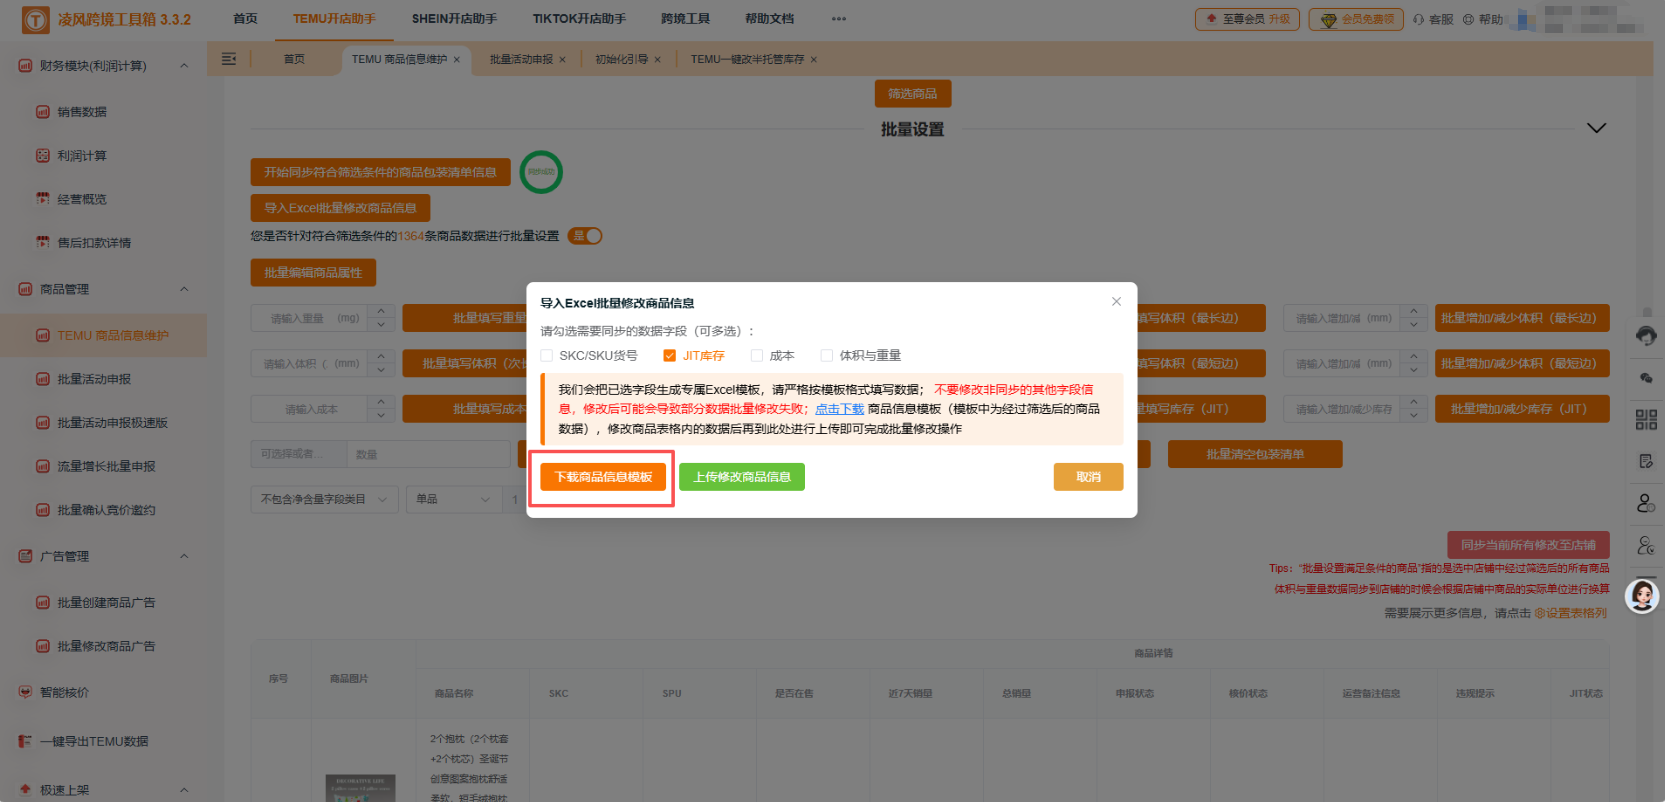Increase the 请输入重量 stepper value

382,312
